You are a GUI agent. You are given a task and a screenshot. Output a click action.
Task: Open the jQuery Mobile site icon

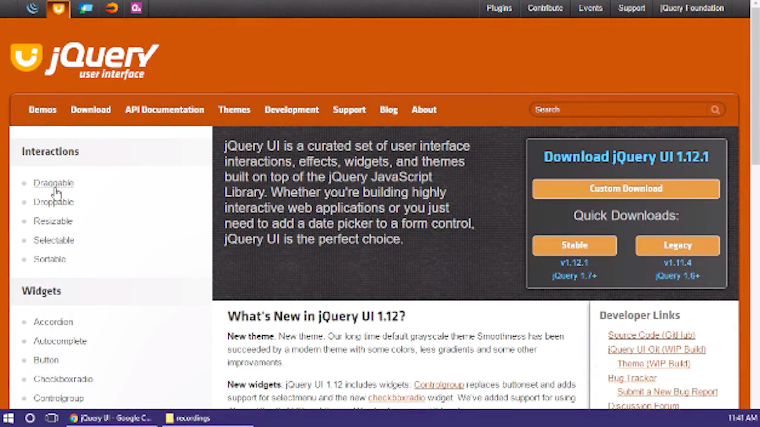tap(85, 8)
